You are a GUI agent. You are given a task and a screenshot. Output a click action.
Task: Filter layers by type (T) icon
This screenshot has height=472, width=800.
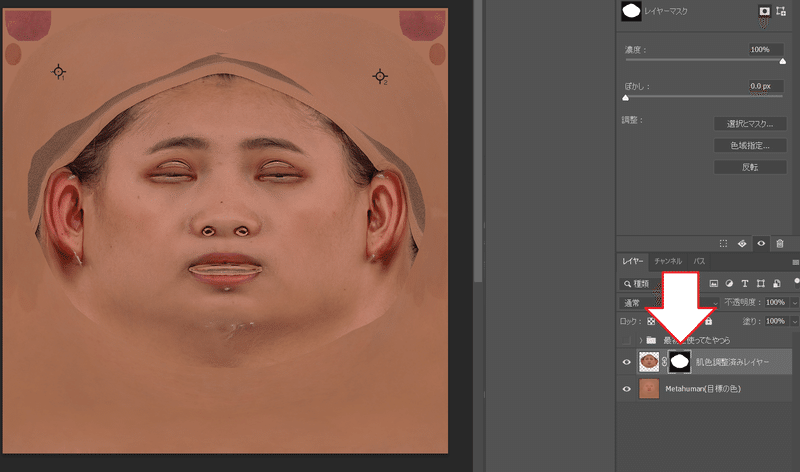[x=745, y=283]
